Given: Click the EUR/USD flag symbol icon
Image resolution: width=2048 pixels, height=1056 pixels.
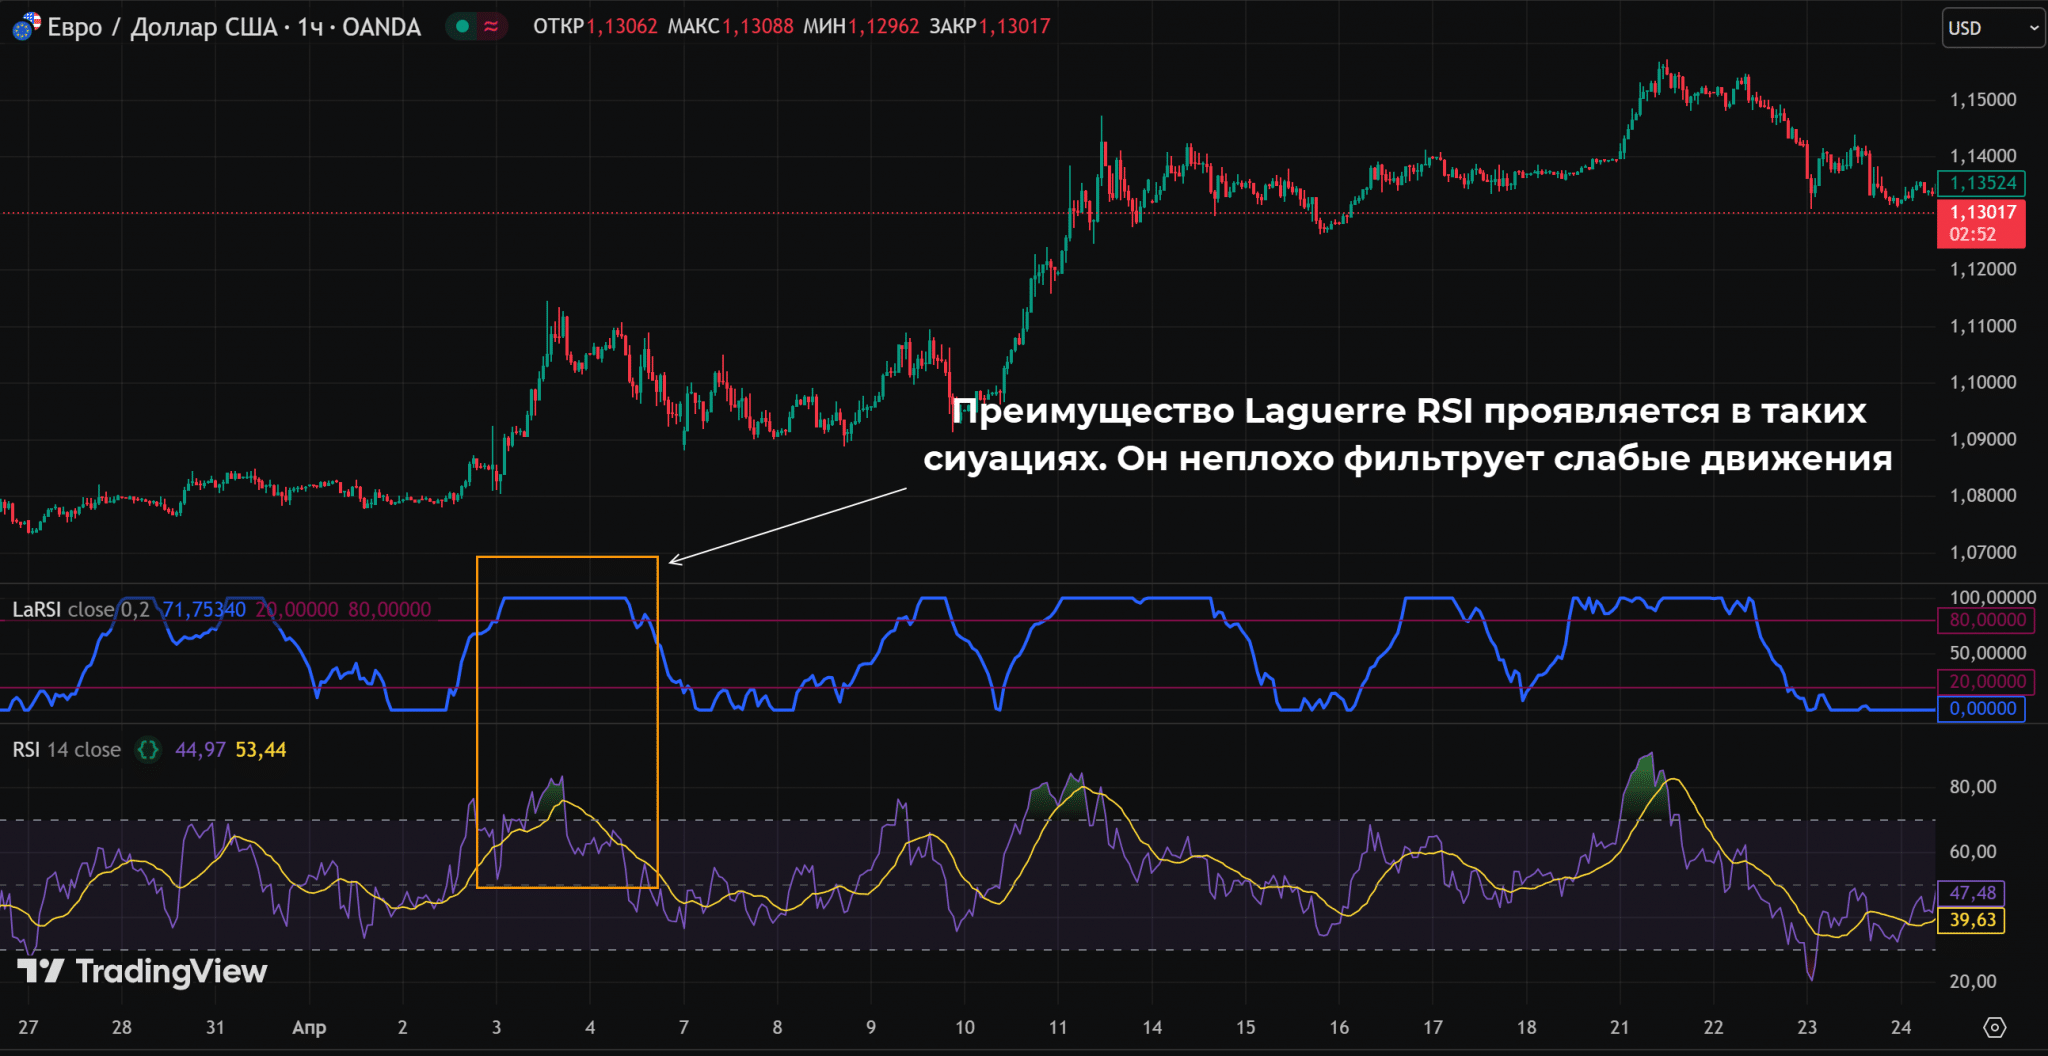Looking at the screenshot, I should coord(26,27).
